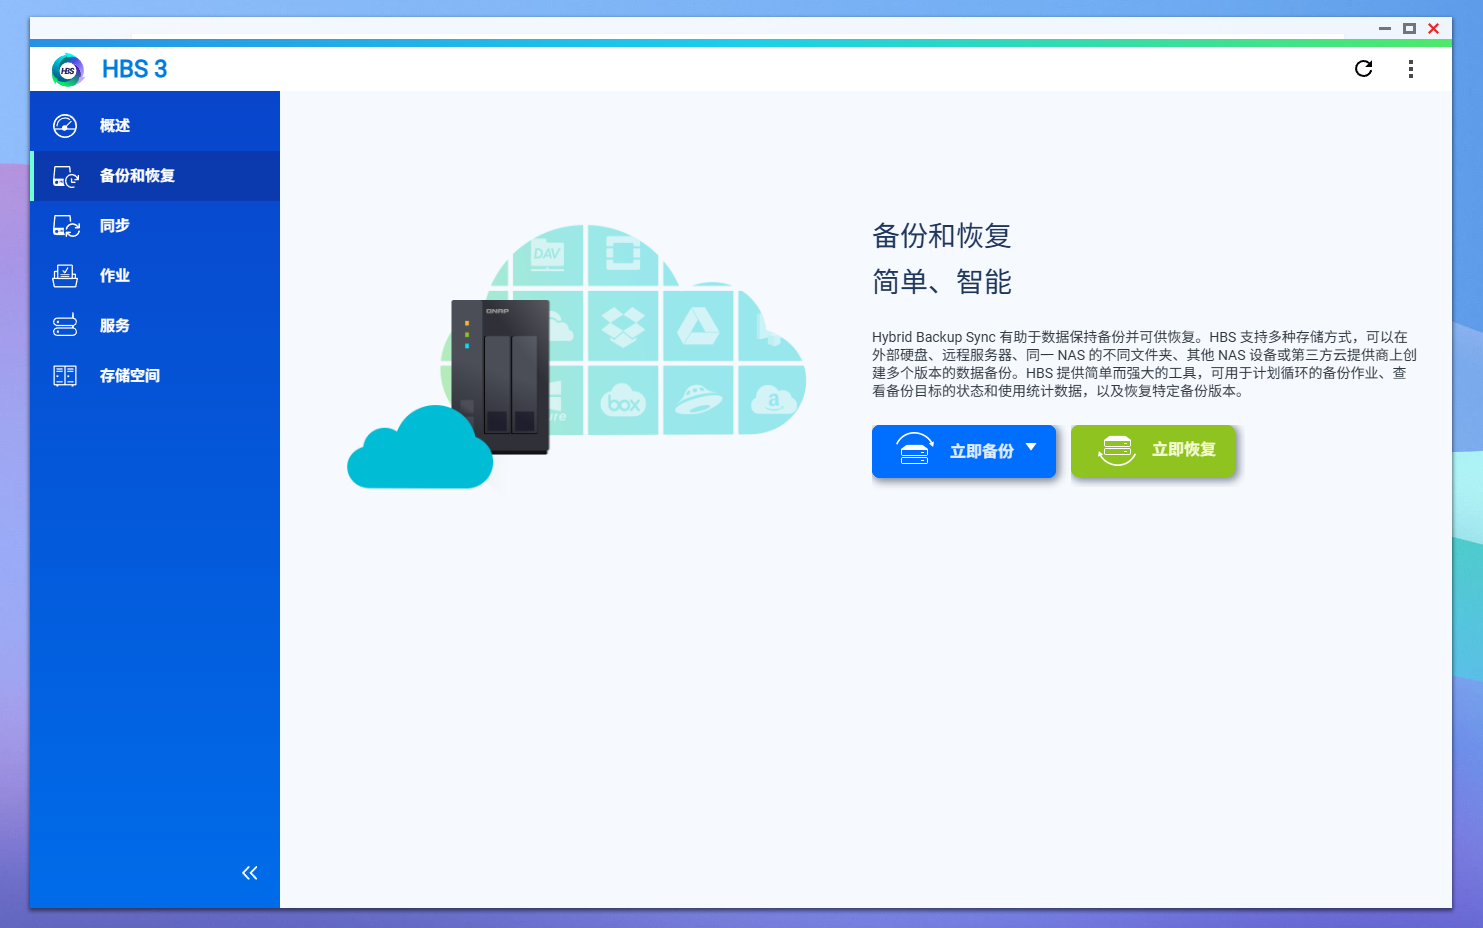Click the HBS 3 app logo
Image resolution: width=1483 pixels, height=928 pixels.
pyautogui.click(x=68, y=70)
